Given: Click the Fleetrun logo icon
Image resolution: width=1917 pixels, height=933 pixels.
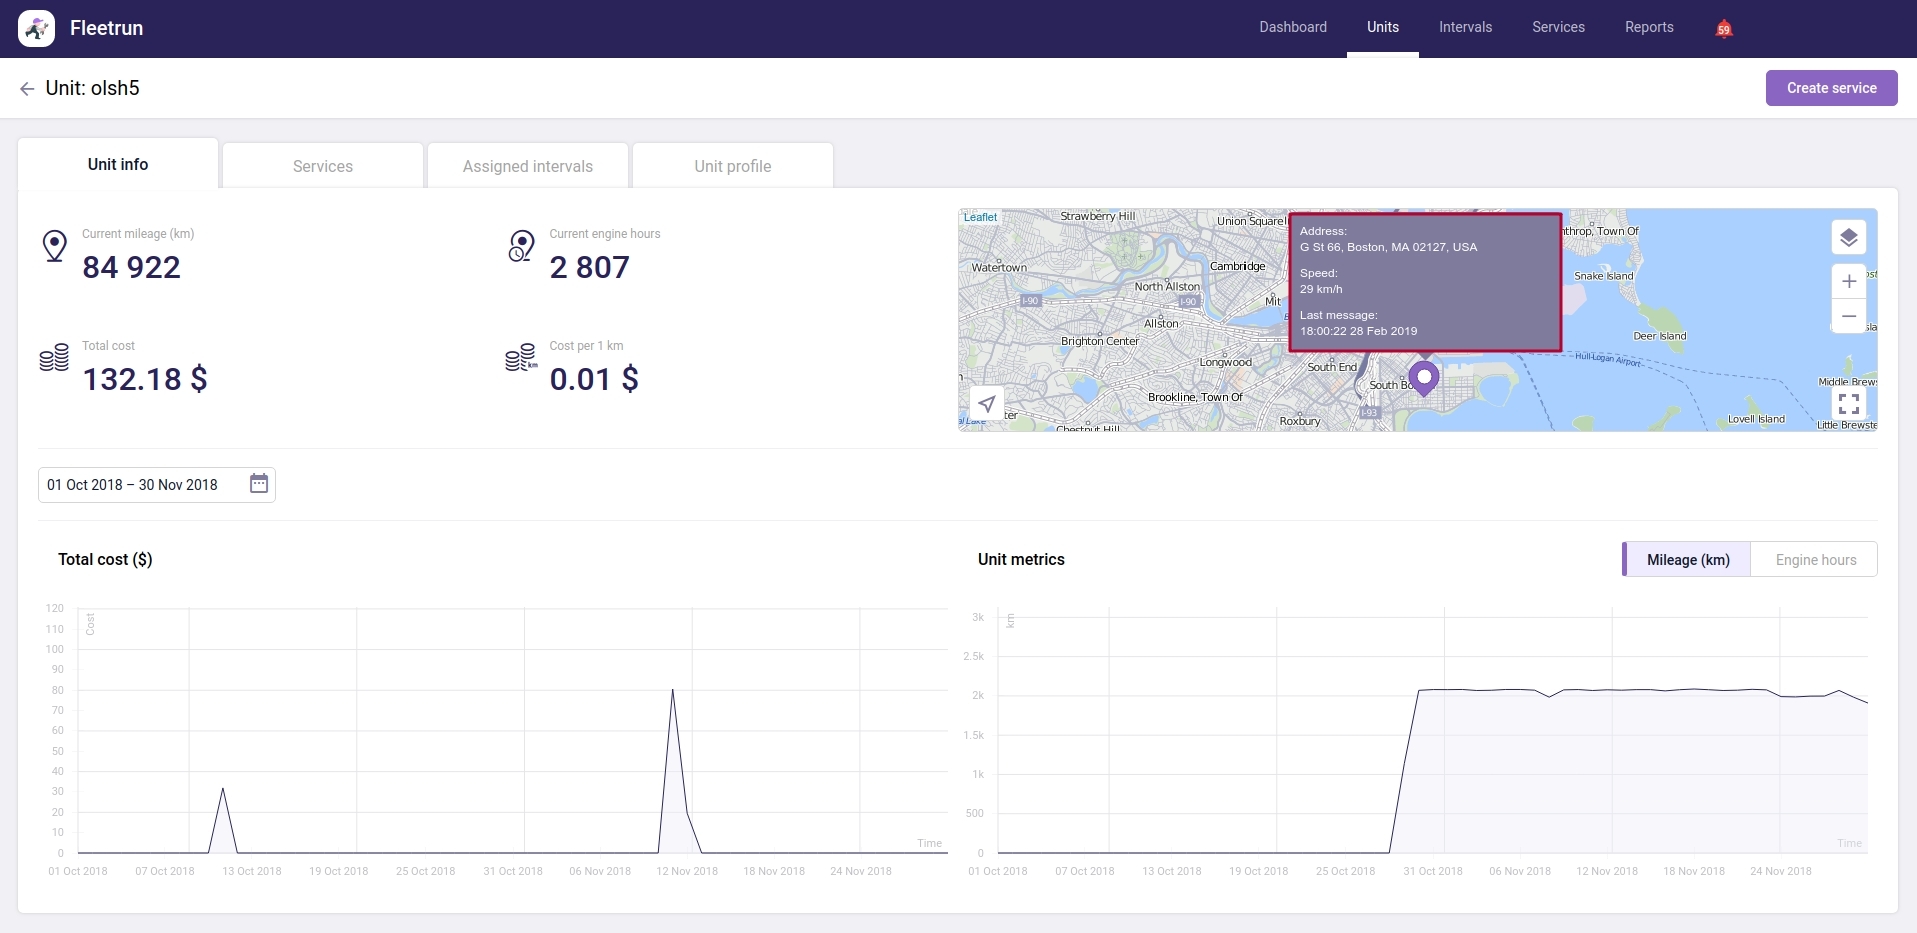Looking at the screenshot, I should click(x=36, y=28).
